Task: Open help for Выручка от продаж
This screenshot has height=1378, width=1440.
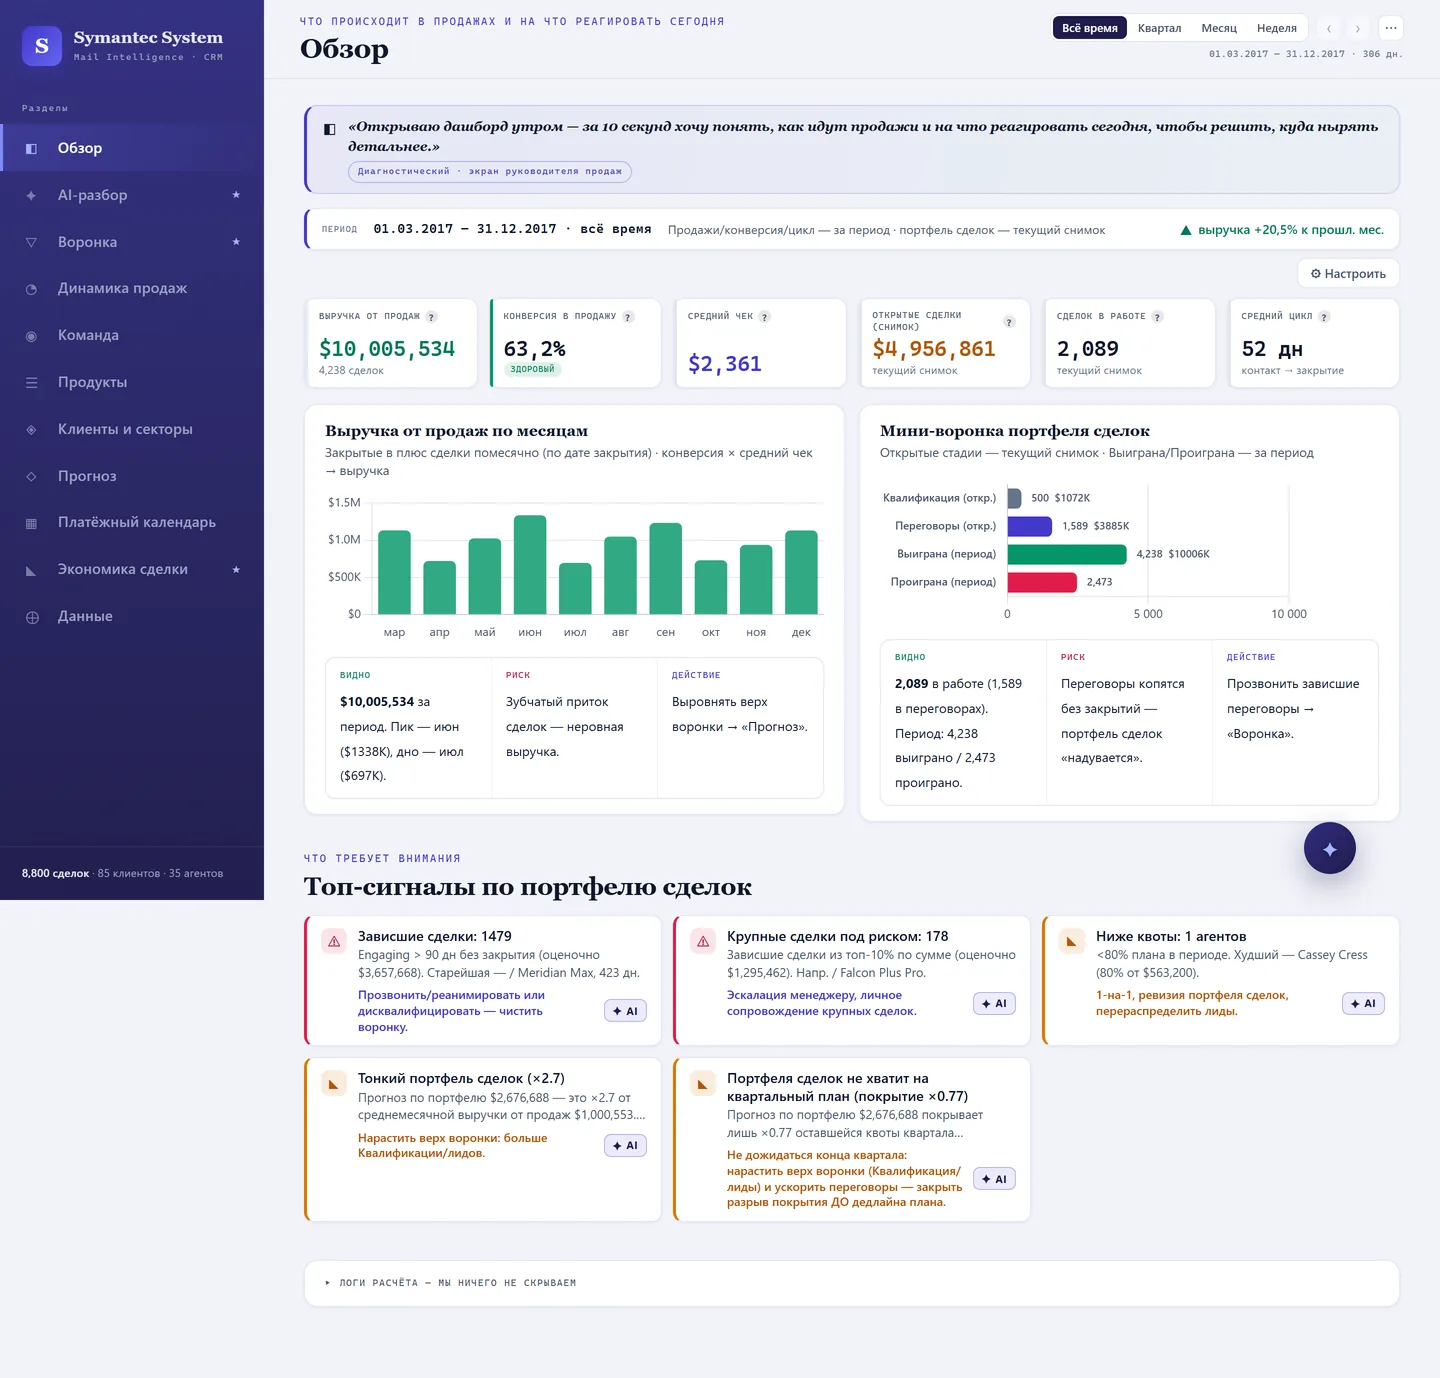Action: 432,317
